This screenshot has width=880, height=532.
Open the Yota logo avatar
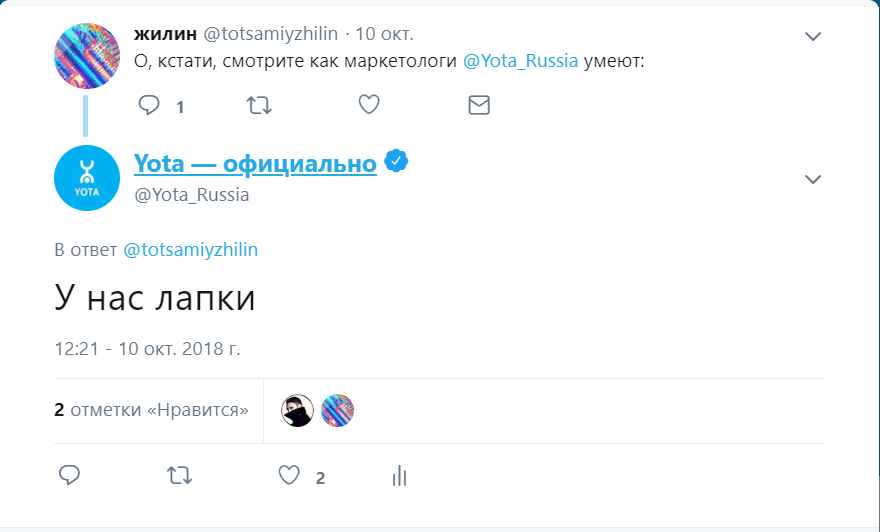pos(87,178)
